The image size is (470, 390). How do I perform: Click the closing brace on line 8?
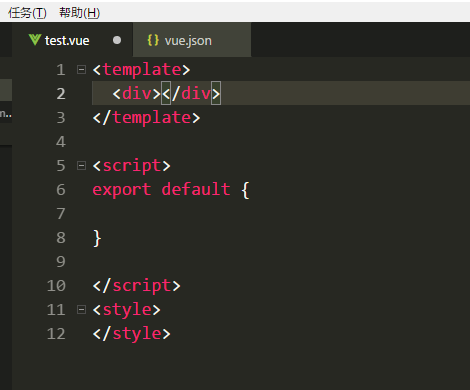point(97,238)
